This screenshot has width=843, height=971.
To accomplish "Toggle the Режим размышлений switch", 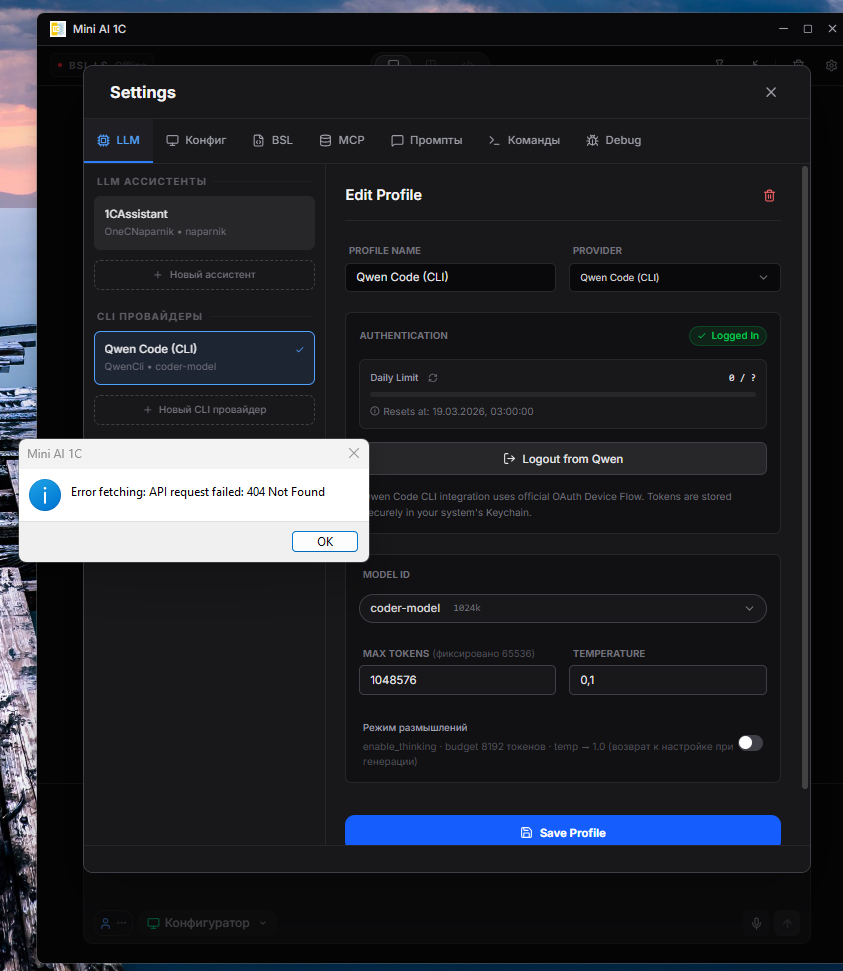I will (750, 743).
